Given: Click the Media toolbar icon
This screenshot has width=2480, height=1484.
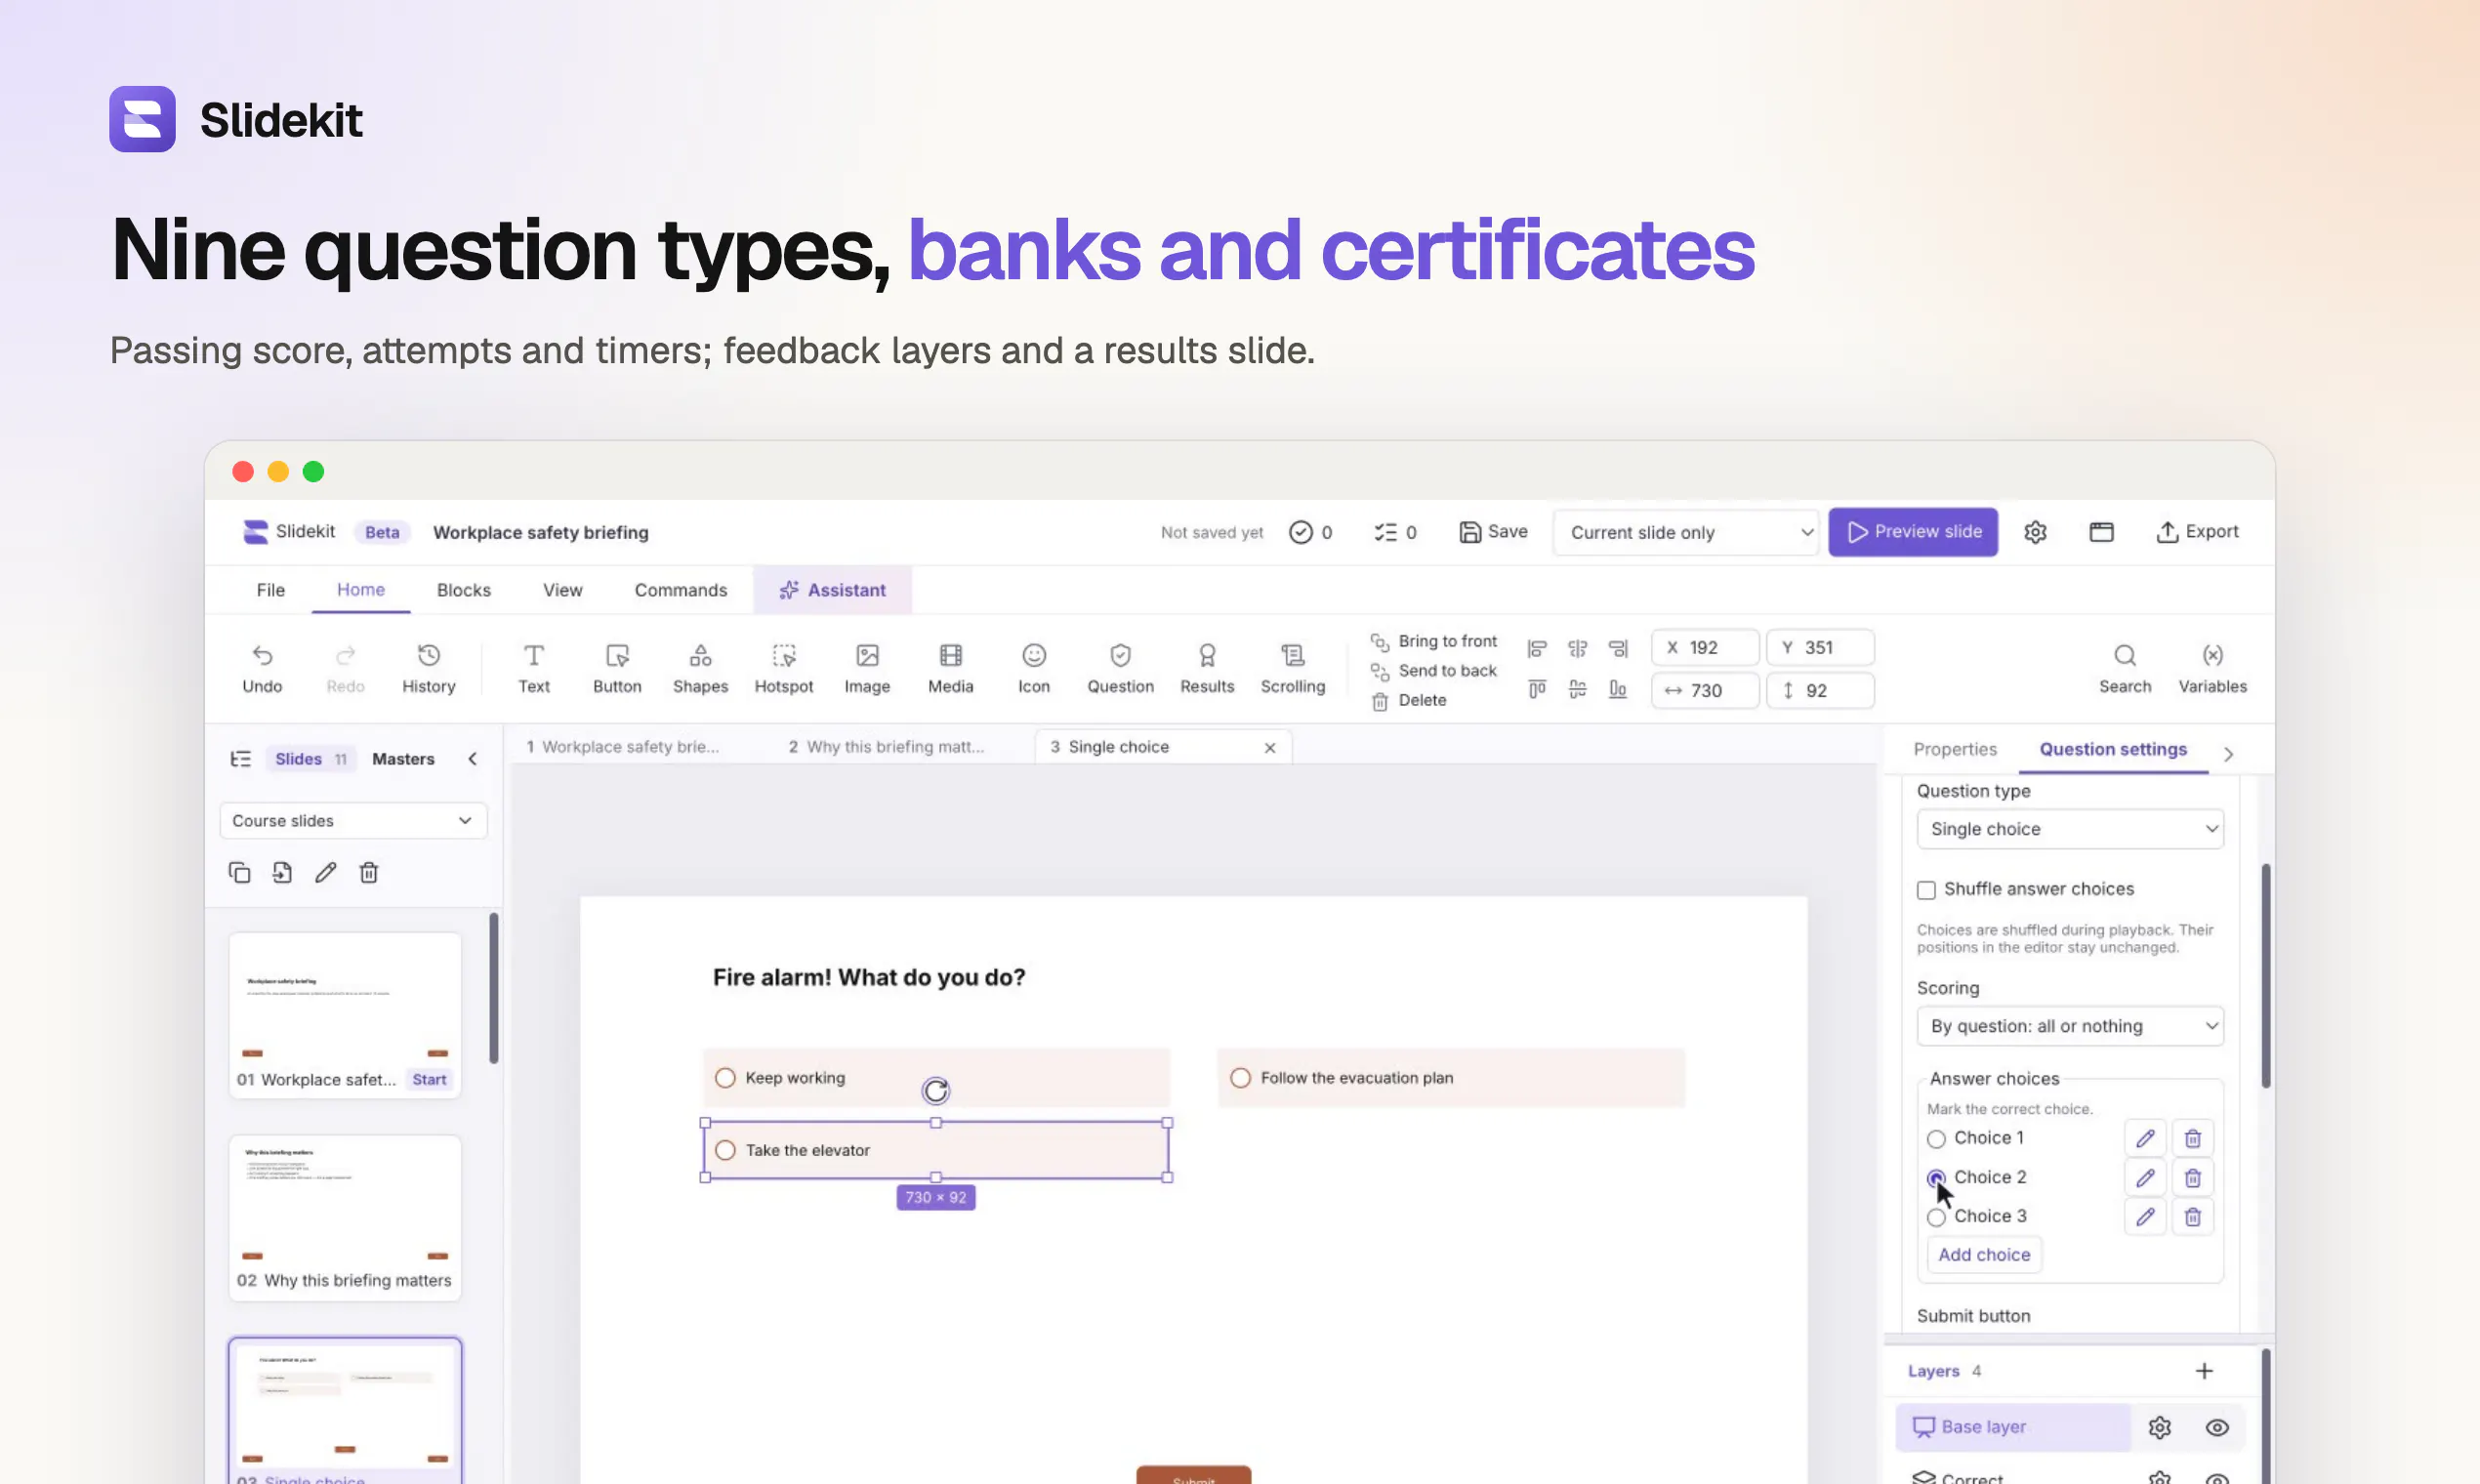Looking at the screenshot, I should pyautogui.click(x=950, y=668).
